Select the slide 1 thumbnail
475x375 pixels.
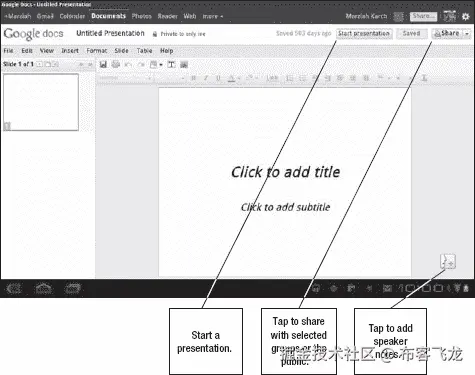click(41, 102)
